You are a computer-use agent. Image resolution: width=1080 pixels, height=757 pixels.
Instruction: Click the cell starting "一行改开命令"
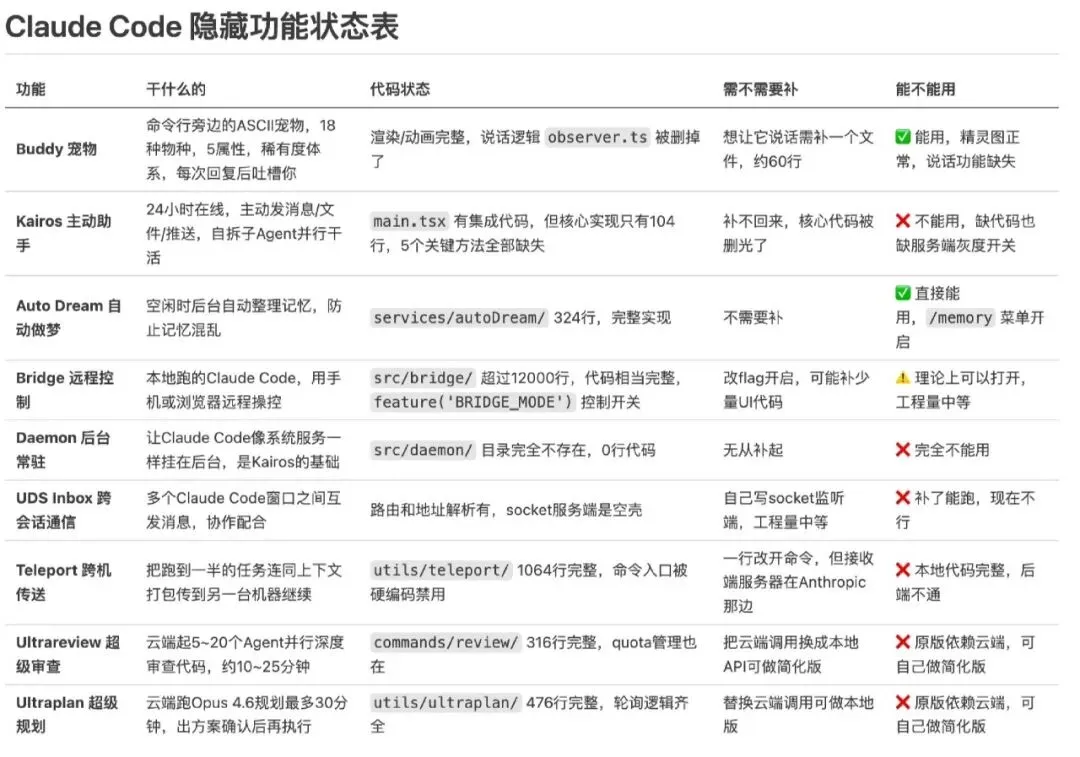[x=798, y=582]
